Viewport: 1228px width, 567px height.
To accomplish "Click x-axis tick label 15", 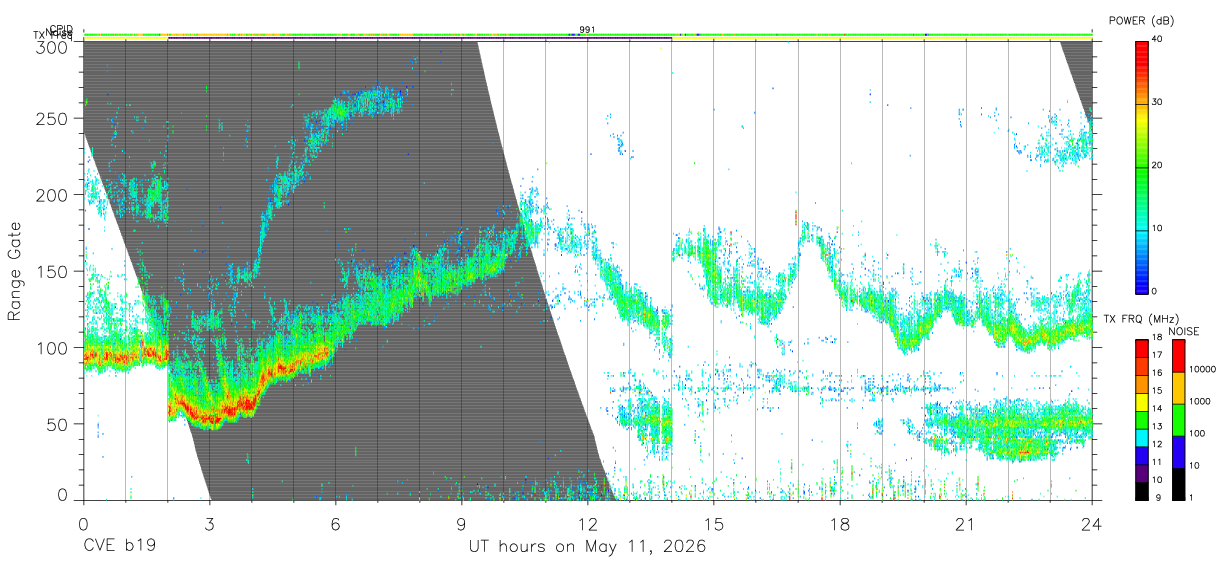I will coord(713,524).
